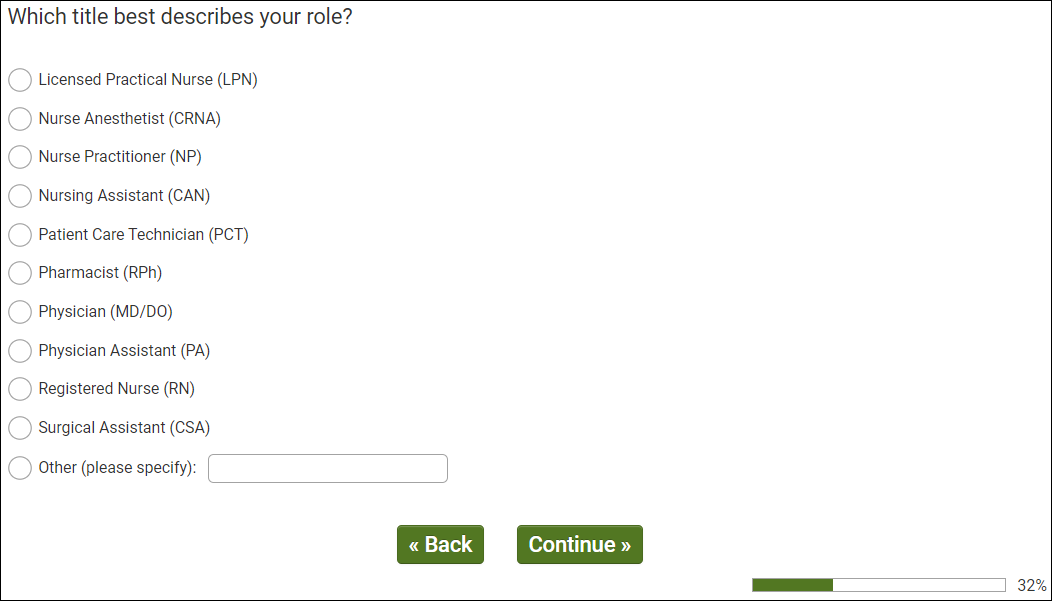Select Licensed Practical Nurse (LPN) radio button
The image size is (1052, 601).
20,80
